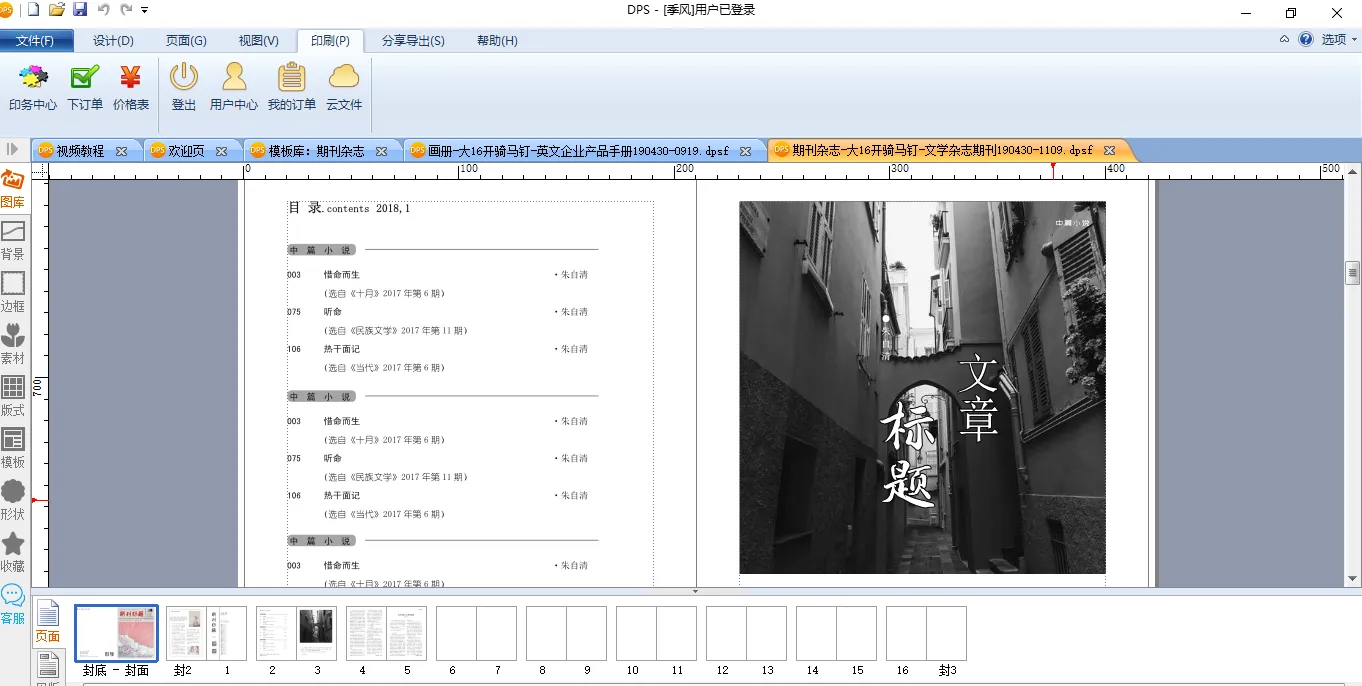The height and width of the screenshot is (686, 1362).
Task: Open the 图库 gallery panel in sidebar
Action: pos(13,188)
